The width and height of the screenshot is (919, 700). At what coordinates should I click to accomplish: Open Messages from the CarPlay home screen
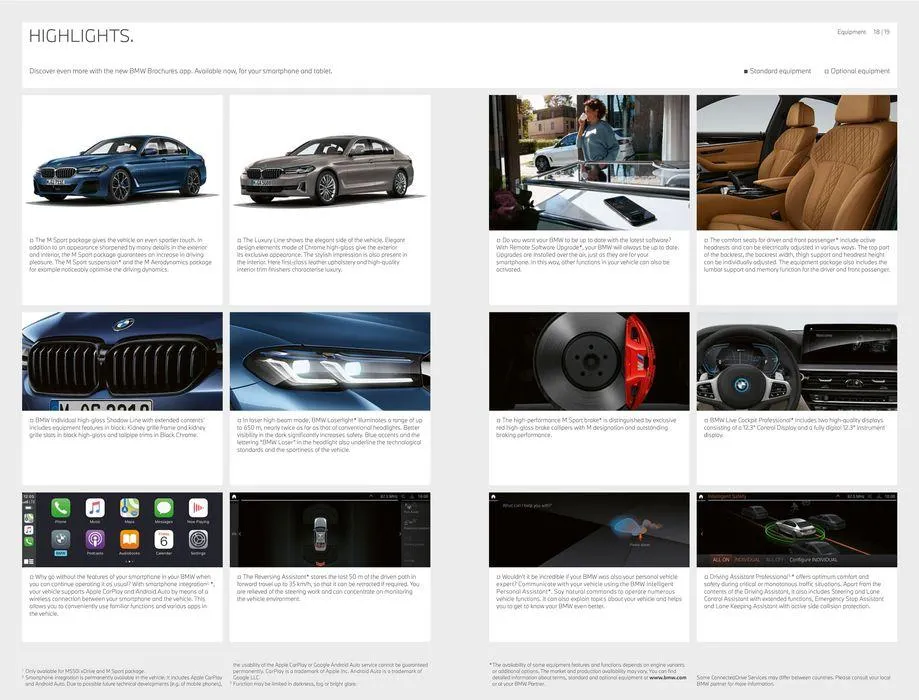[x=163, y=509]
